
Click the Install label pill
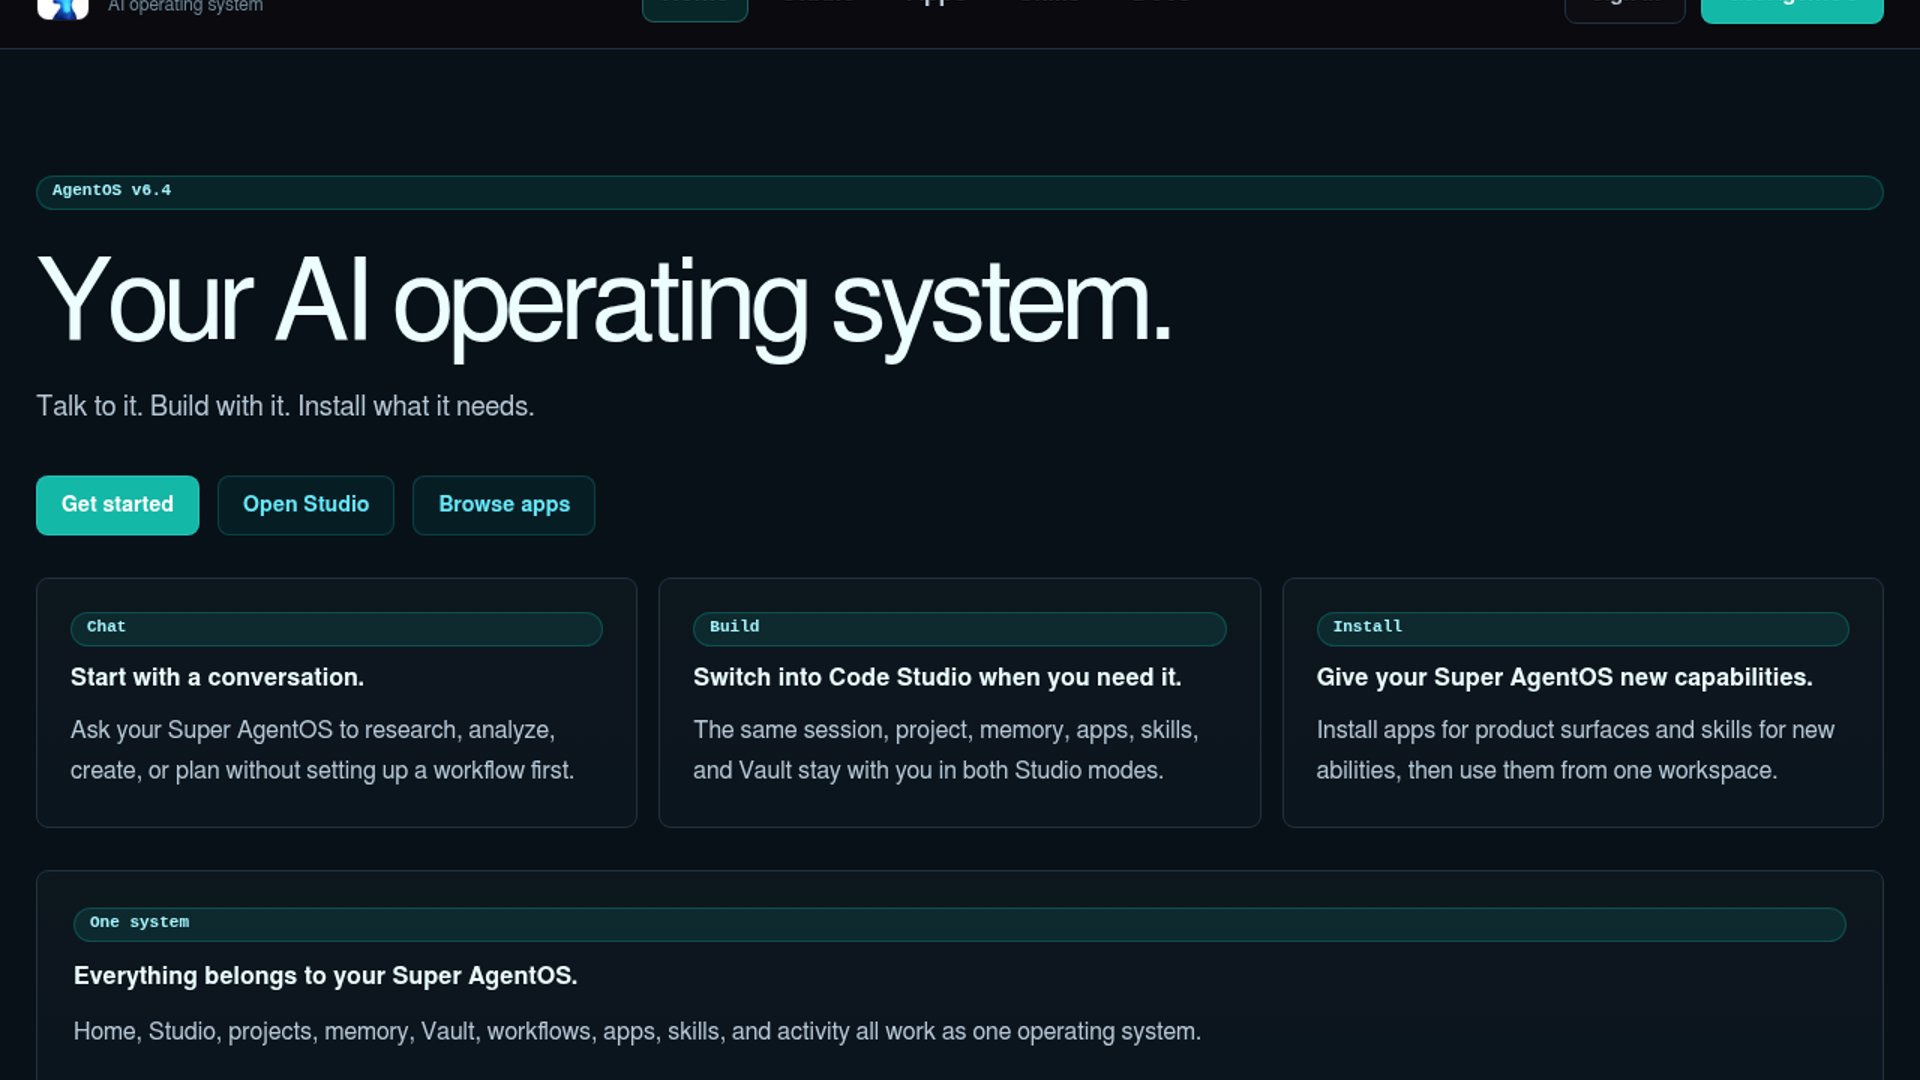click(x=1582, y=628)
